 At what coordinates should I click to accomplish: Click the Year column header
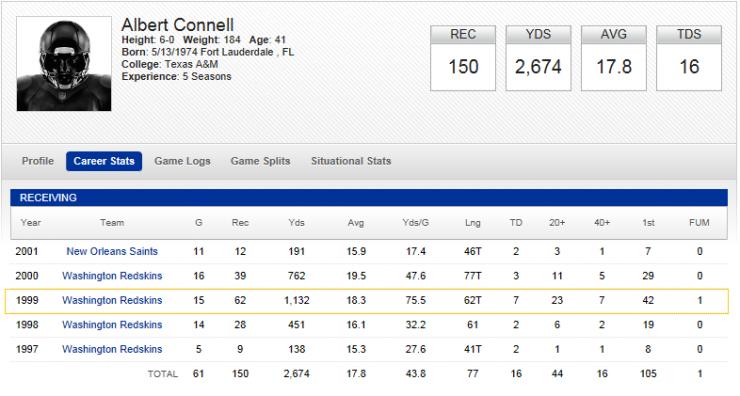point(31,223)
